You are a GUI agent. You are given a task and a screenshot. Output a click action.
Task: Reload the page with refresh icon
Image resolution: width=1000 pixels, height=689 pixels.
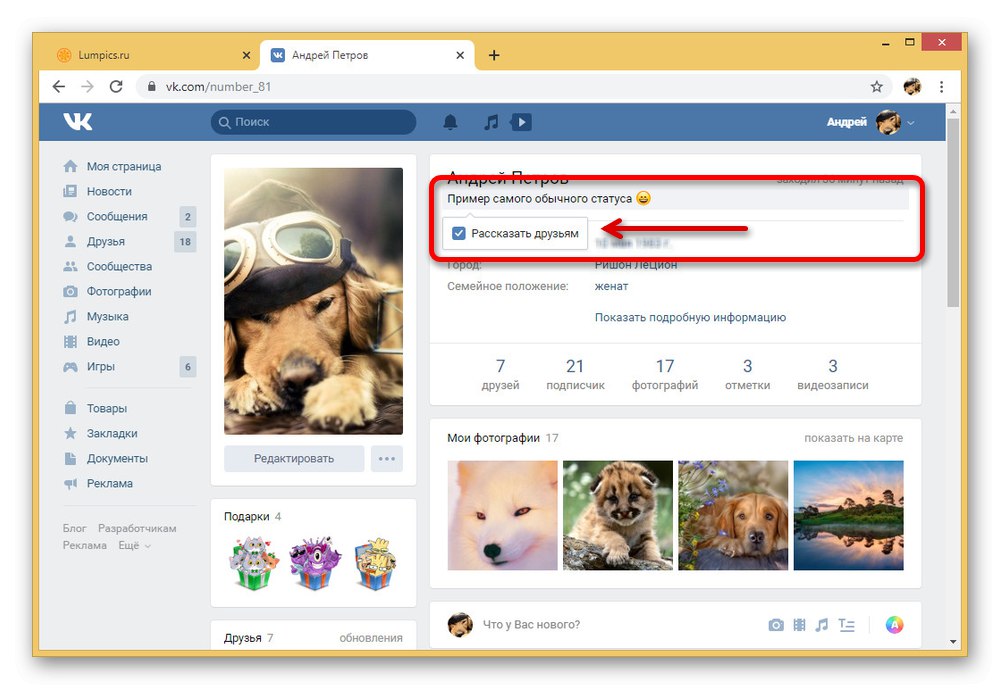[x=116, y=86]
